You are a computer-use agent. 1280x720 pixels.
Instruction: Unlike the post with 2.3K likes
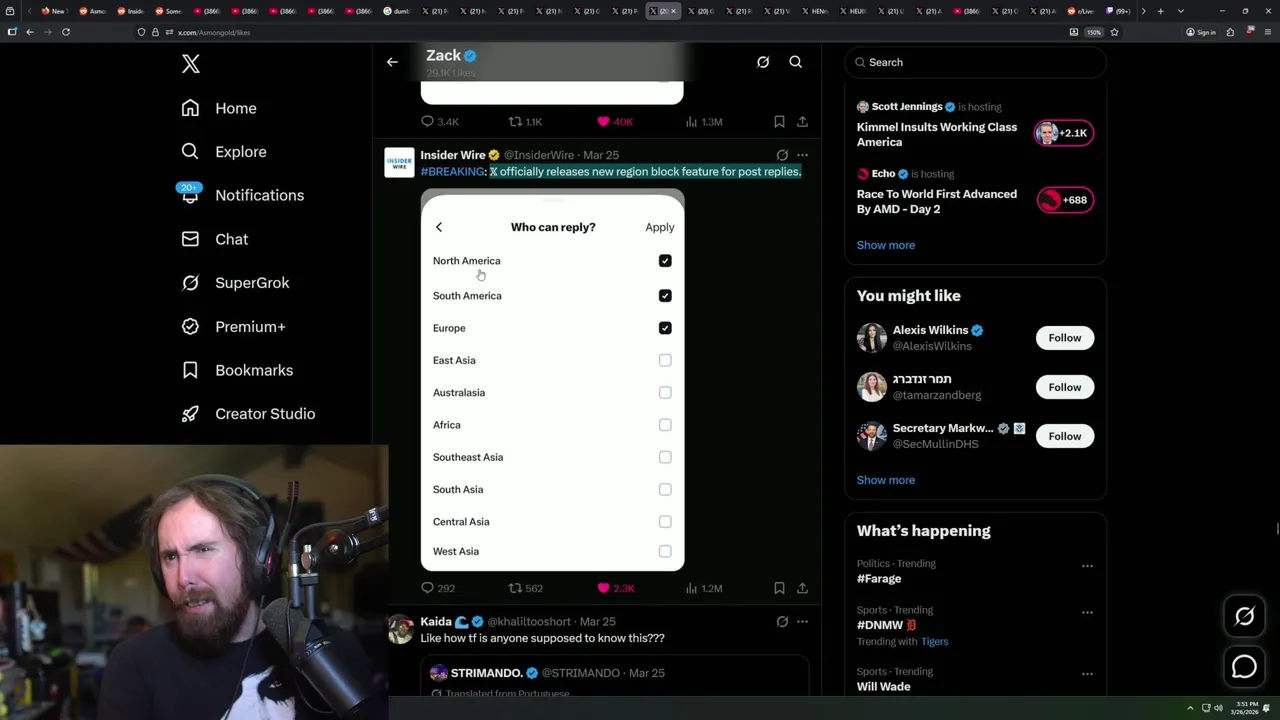(614, 588)
